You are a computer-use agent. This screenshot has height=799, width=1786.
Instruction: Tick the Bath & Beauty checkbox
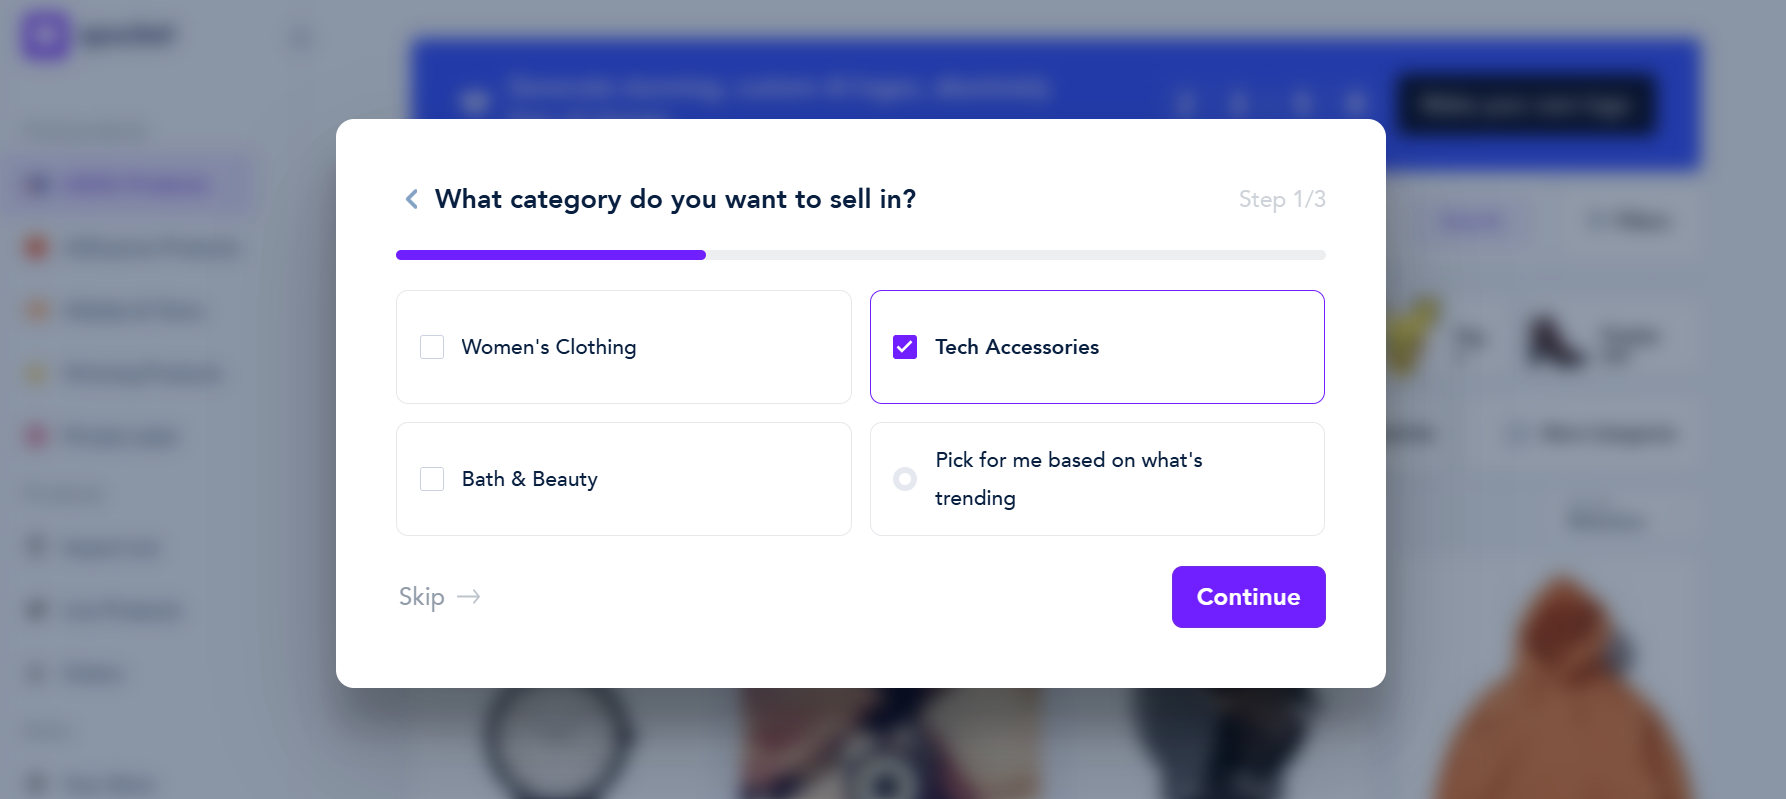click(x=432, y=479)
